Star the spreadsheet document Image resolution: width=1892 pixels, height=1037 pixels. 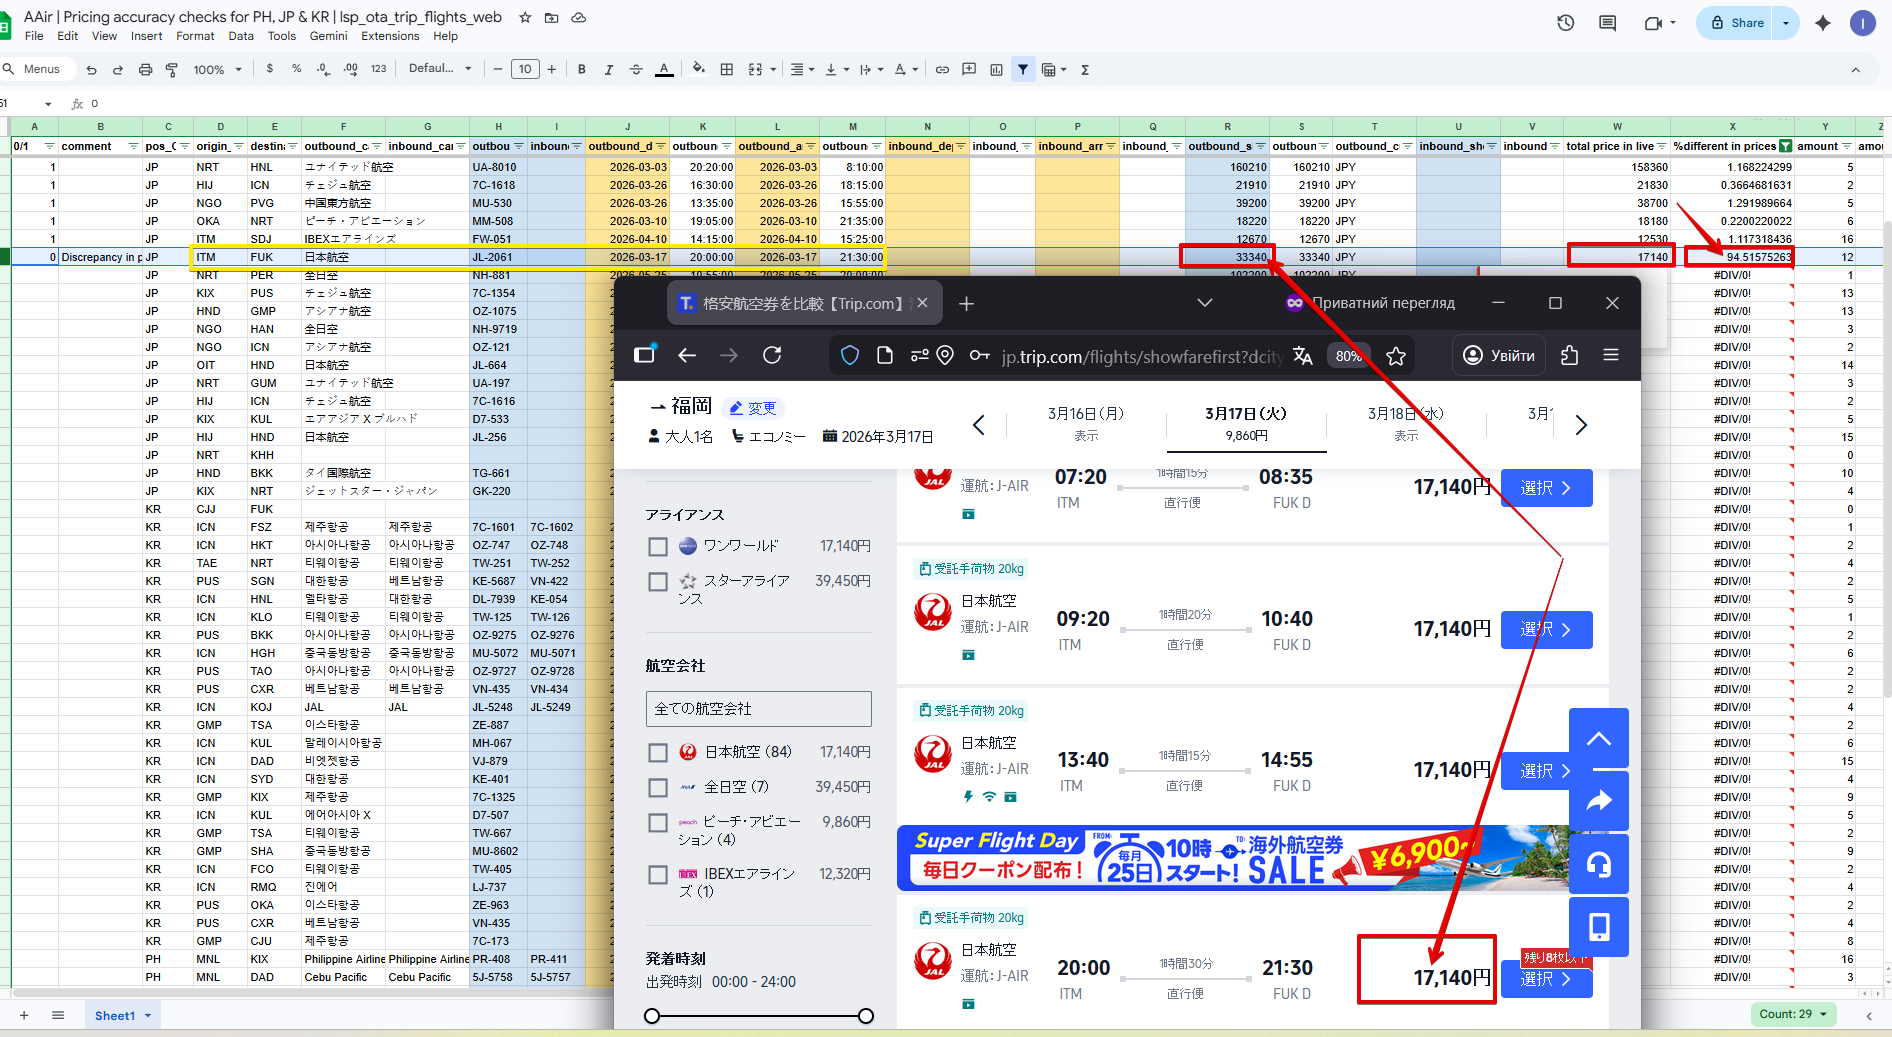click(525, 17)
